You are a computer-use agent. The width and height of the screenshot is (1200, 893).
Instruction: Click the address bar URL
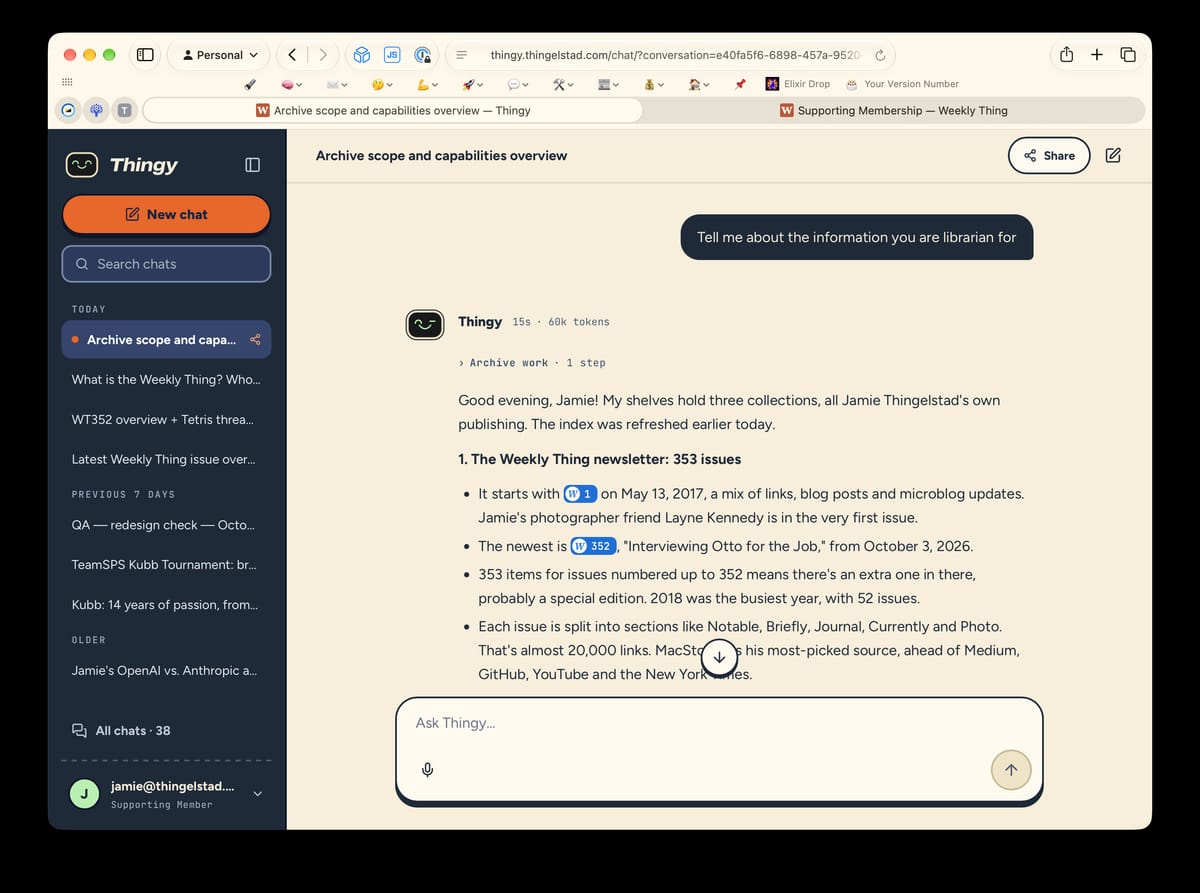pyautogui.click(x=675, y=55)
